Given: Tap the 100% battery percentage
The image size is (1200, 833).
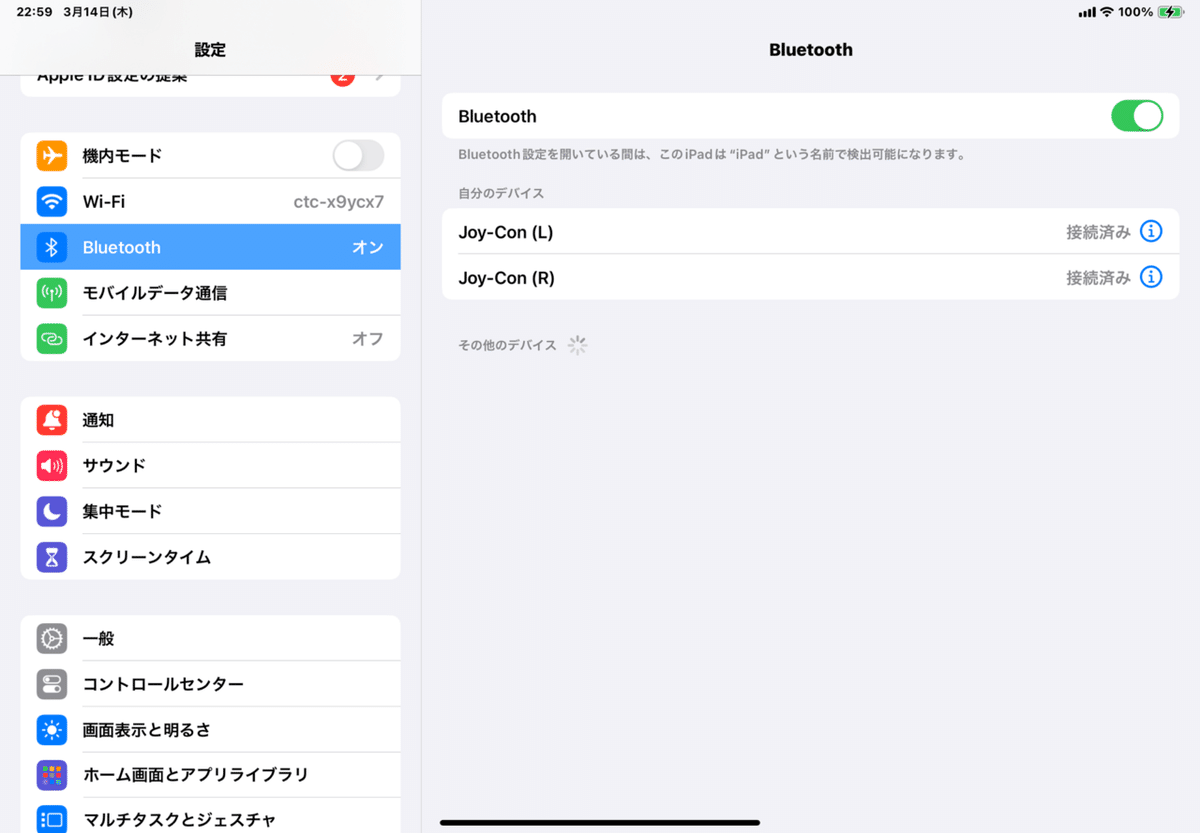Looking at the screenshot, I should click(1136, 12).
